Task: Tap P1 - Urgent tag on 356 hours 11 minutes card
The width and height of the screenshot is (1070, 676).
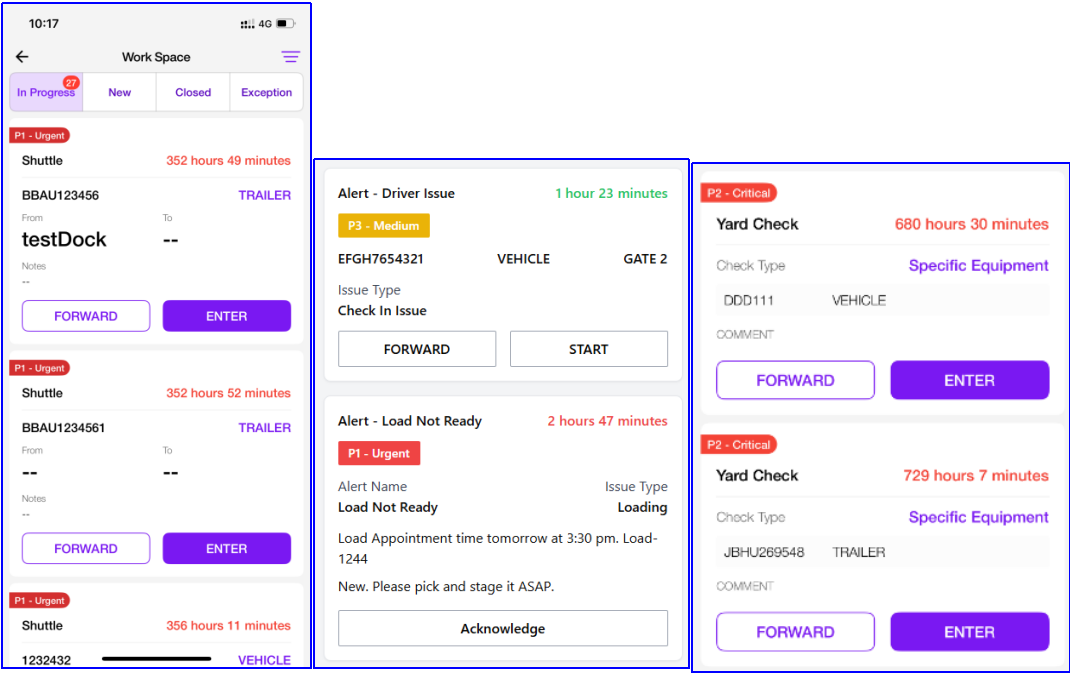Action: point(40,601)
